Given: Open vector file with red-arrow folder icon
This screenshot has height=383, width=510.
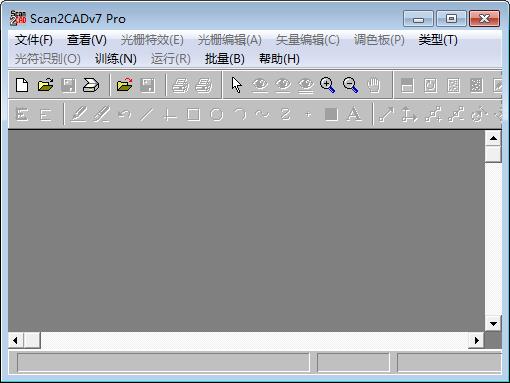Looking at the screenshot, I should coord(124,85).
